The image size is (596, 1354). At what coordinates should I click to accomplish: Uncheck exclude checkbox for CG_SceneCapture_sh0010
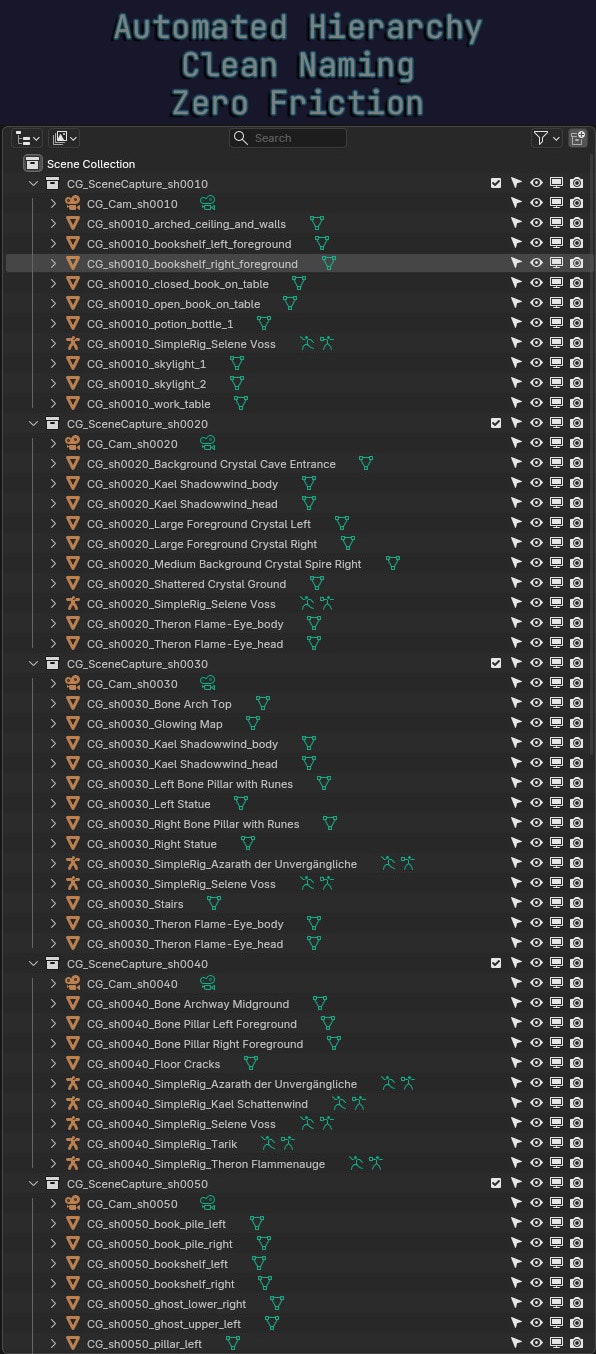496,184
